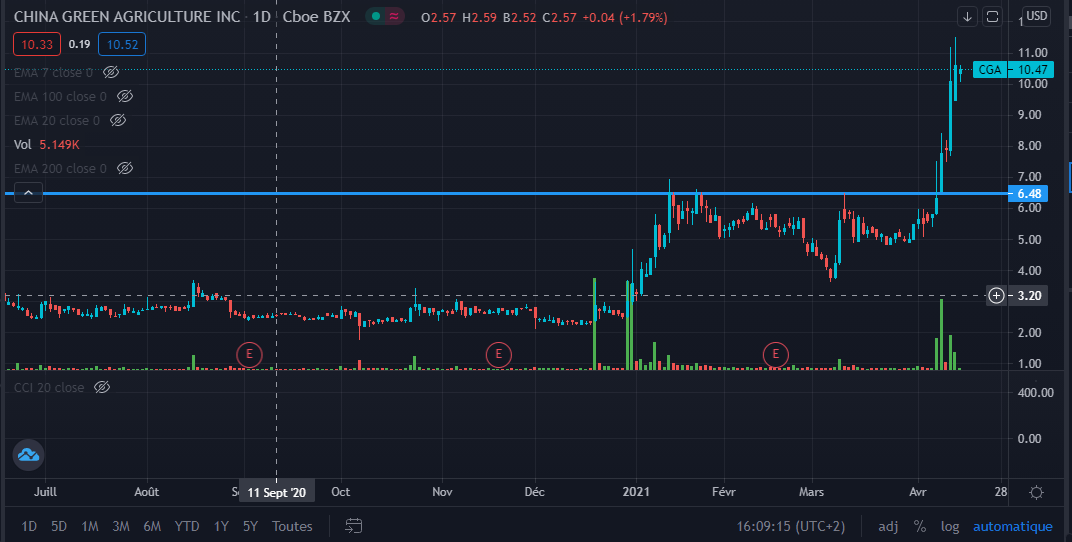Image resolution: width=1072 pixels, height=542 pixels.
Task: Click the EMA 100 close 0 legend label
Action: click(x=60, y=96)
